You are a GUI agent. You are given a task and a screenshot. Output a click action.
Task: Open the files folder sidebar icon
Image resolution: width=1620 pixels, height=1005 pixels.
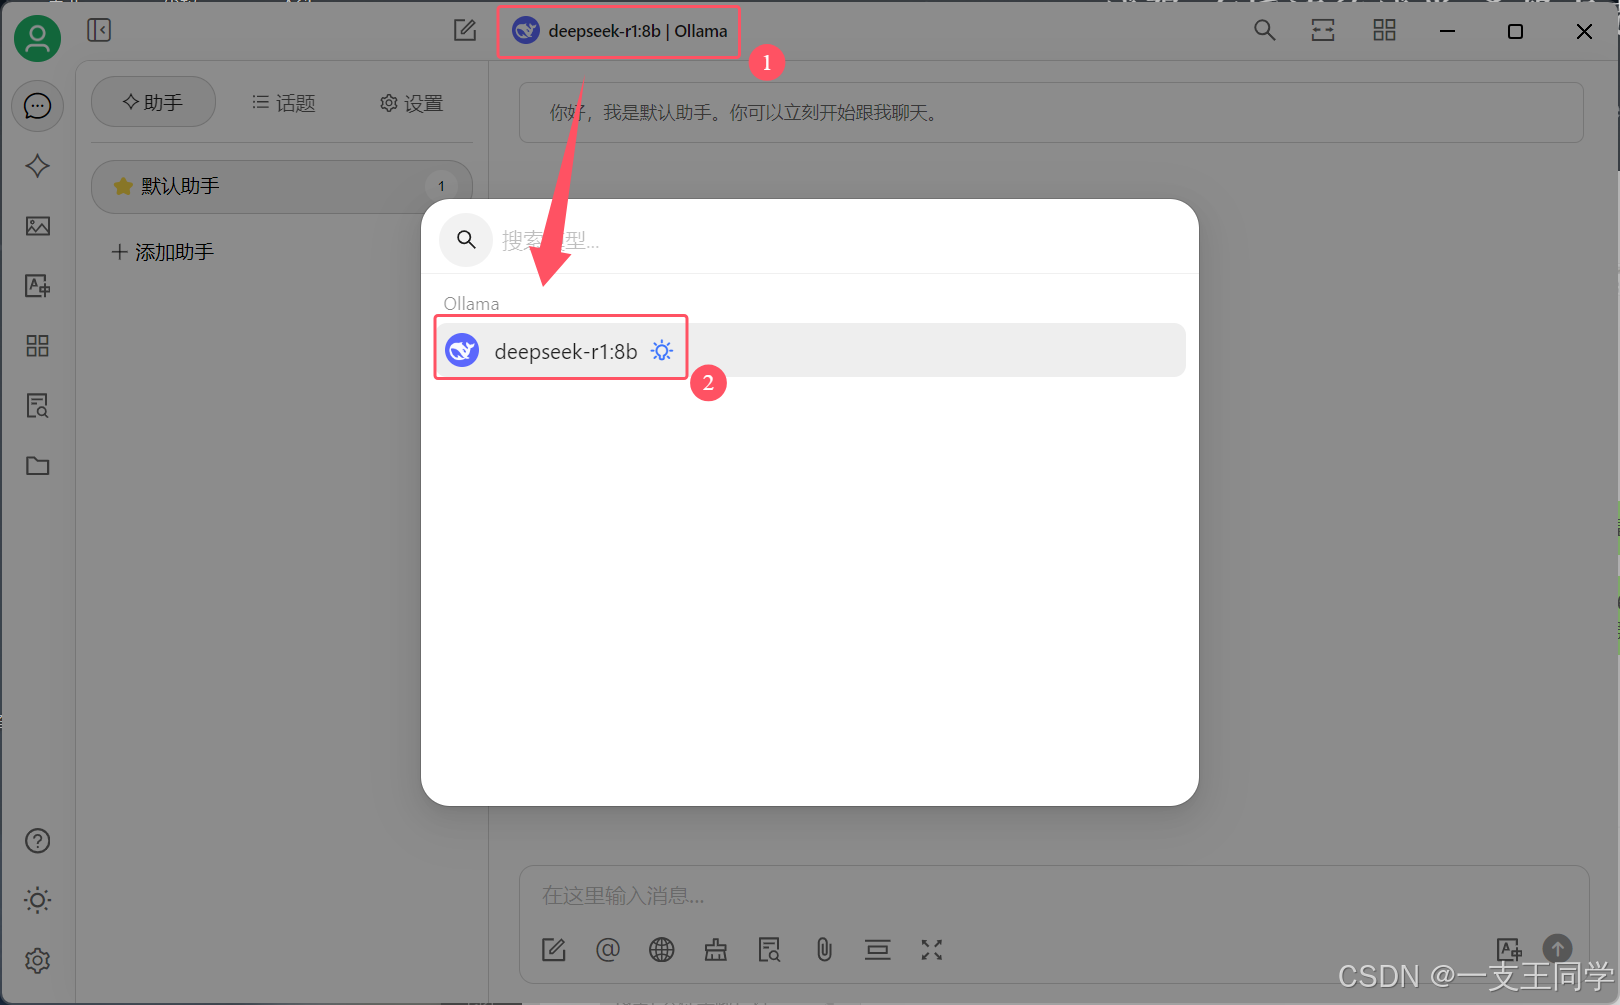click(x=38, y=466)
